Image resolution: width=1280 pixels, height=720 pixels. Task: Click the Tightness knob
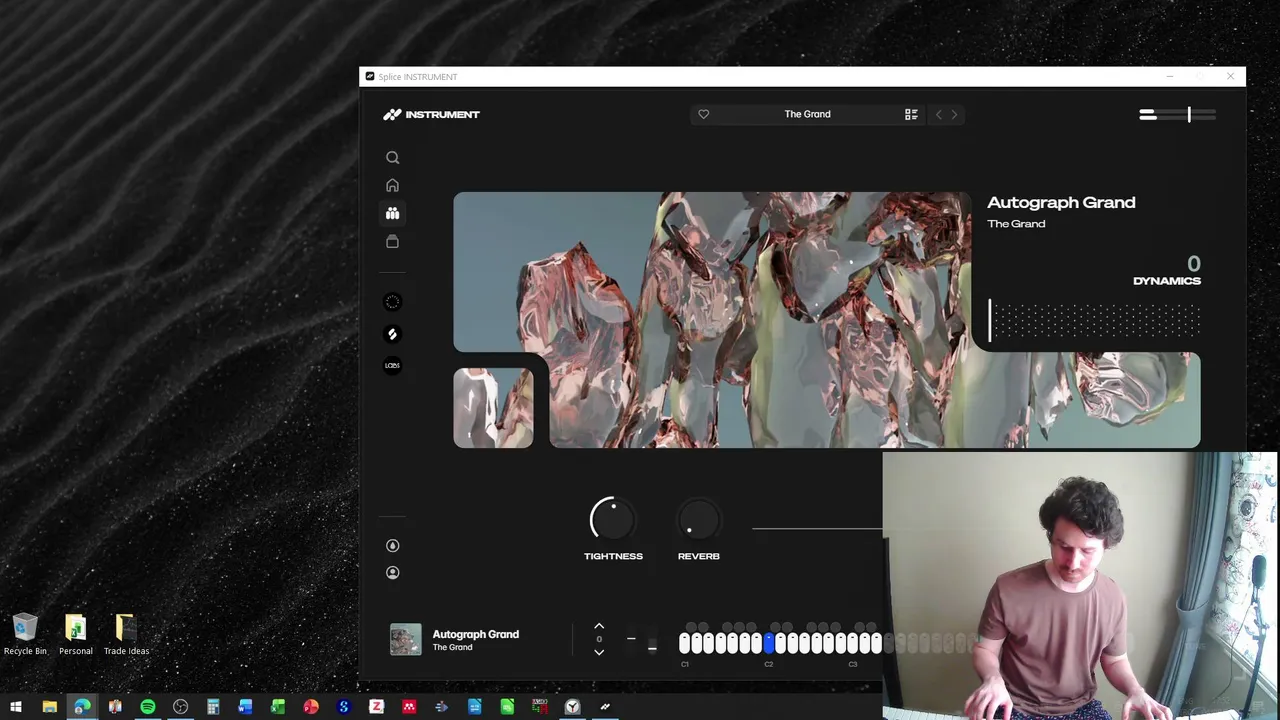click(612, 520)
